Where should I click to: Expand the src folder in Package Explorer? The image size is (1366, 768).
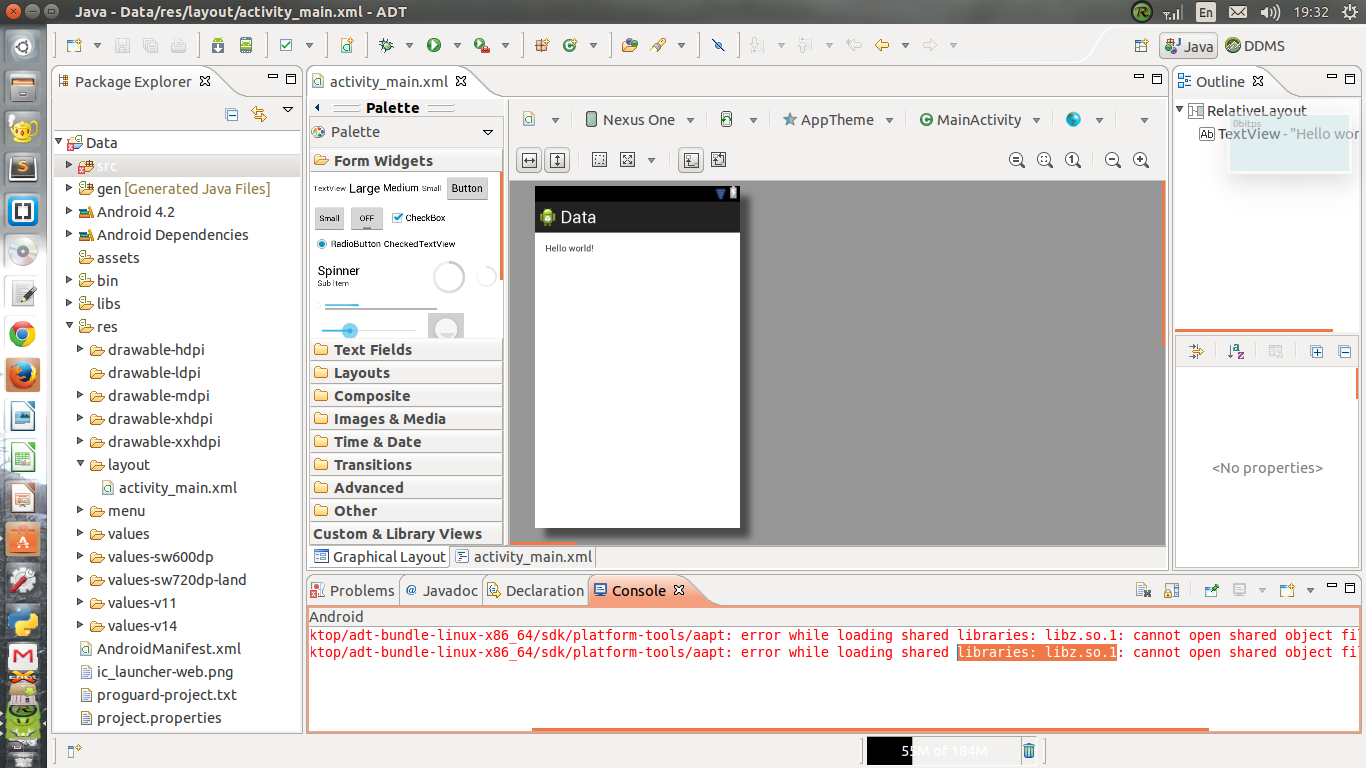pos(69,166)
